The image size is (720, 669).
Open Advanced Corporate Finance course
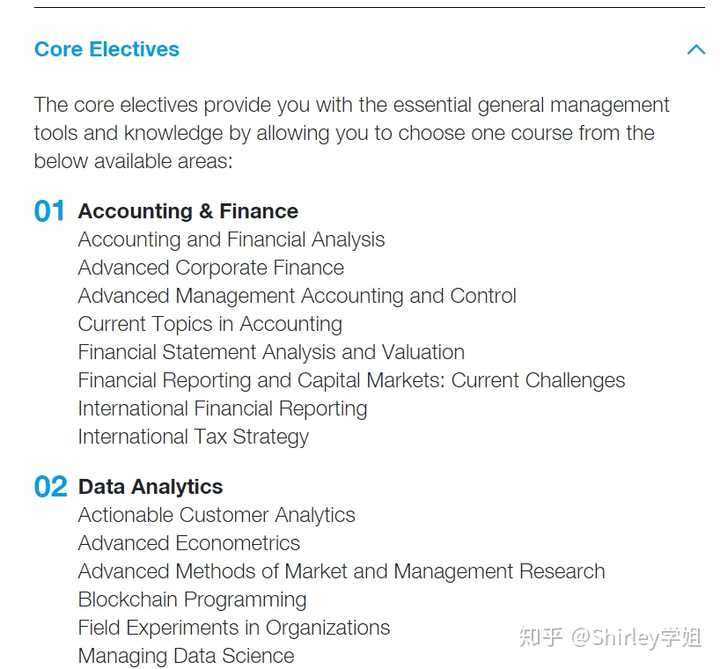pos(211,268)
